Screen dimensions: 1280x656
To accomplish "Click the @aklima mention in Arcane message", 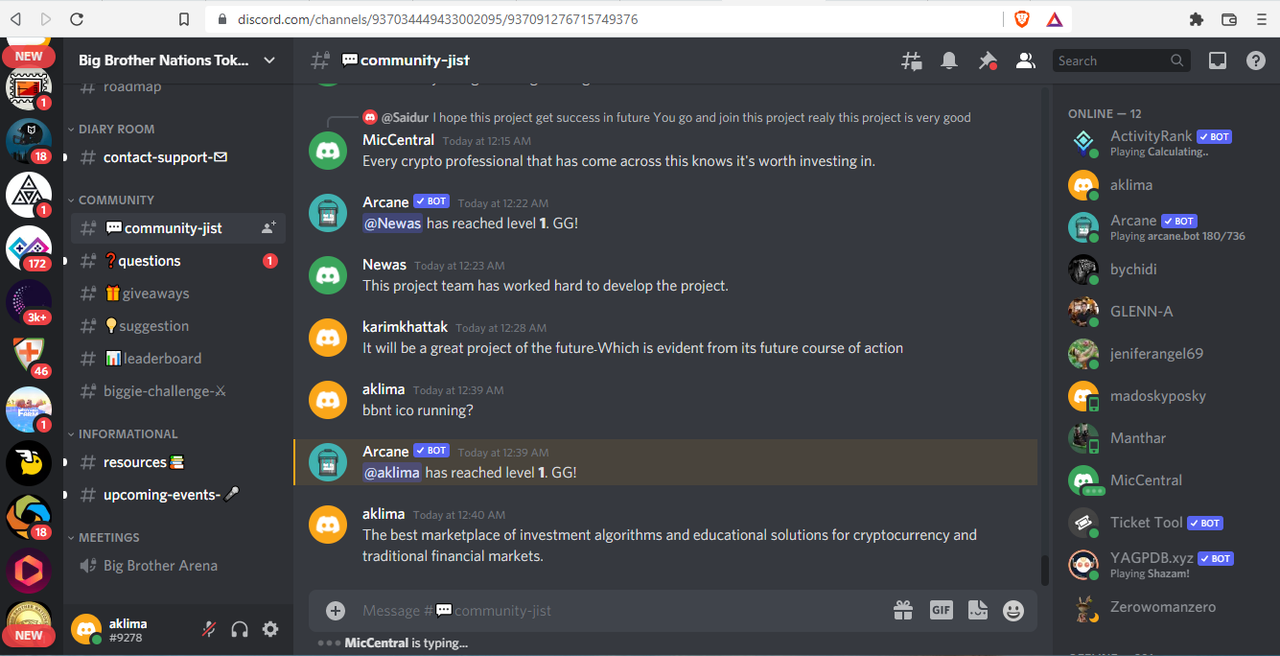I will tap(391, 472).
